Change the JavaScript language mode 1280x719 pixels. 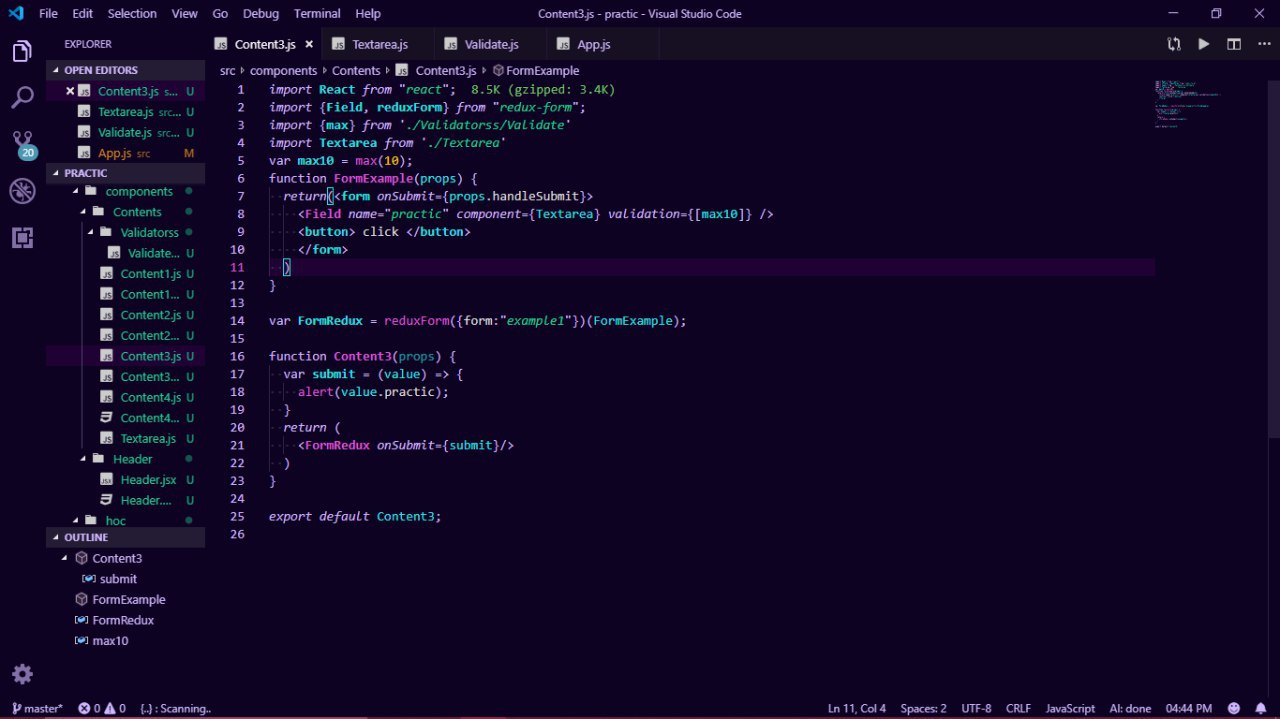click(1070, 708)
